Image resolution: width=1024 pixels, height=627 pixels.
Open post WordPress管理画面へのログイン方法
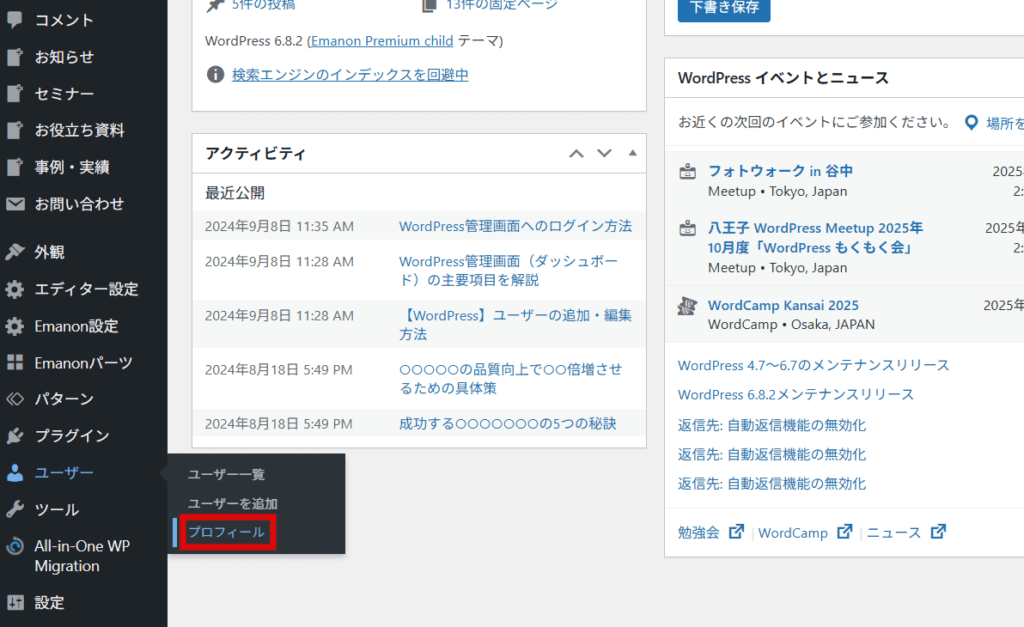tap(515, 226)
